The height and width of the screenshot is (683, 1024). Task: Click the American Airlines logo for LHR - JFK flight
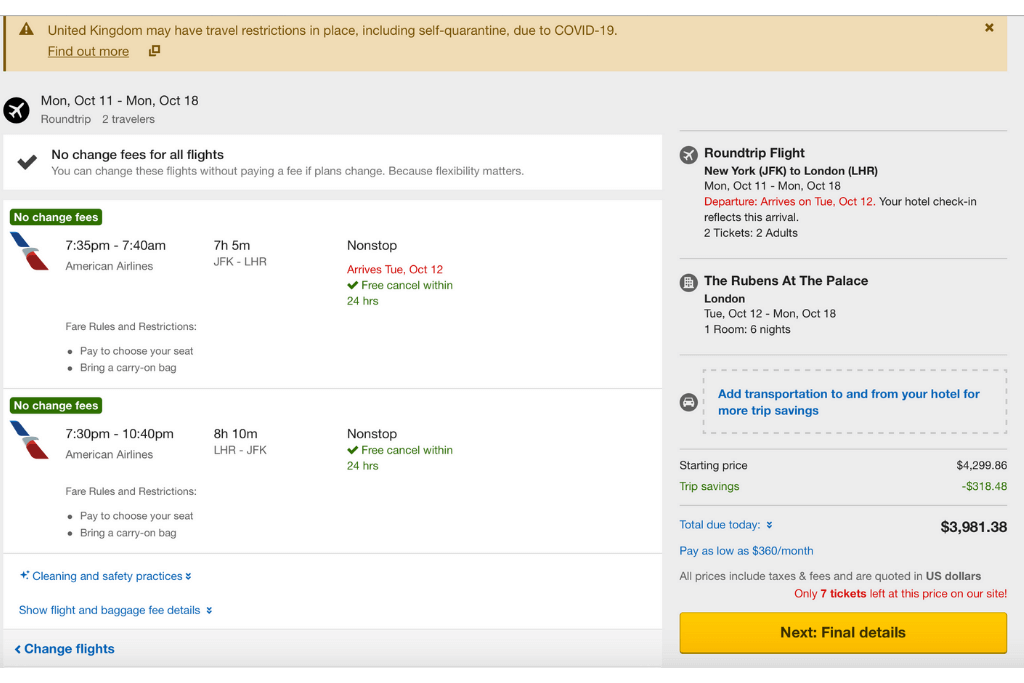click(29, 439)
